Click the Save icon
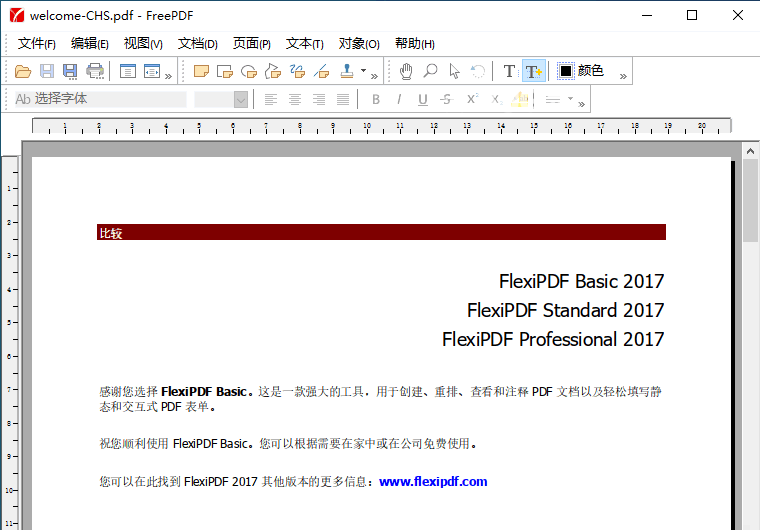Screen dimensions: 760x530 click(x=47, y=71)
